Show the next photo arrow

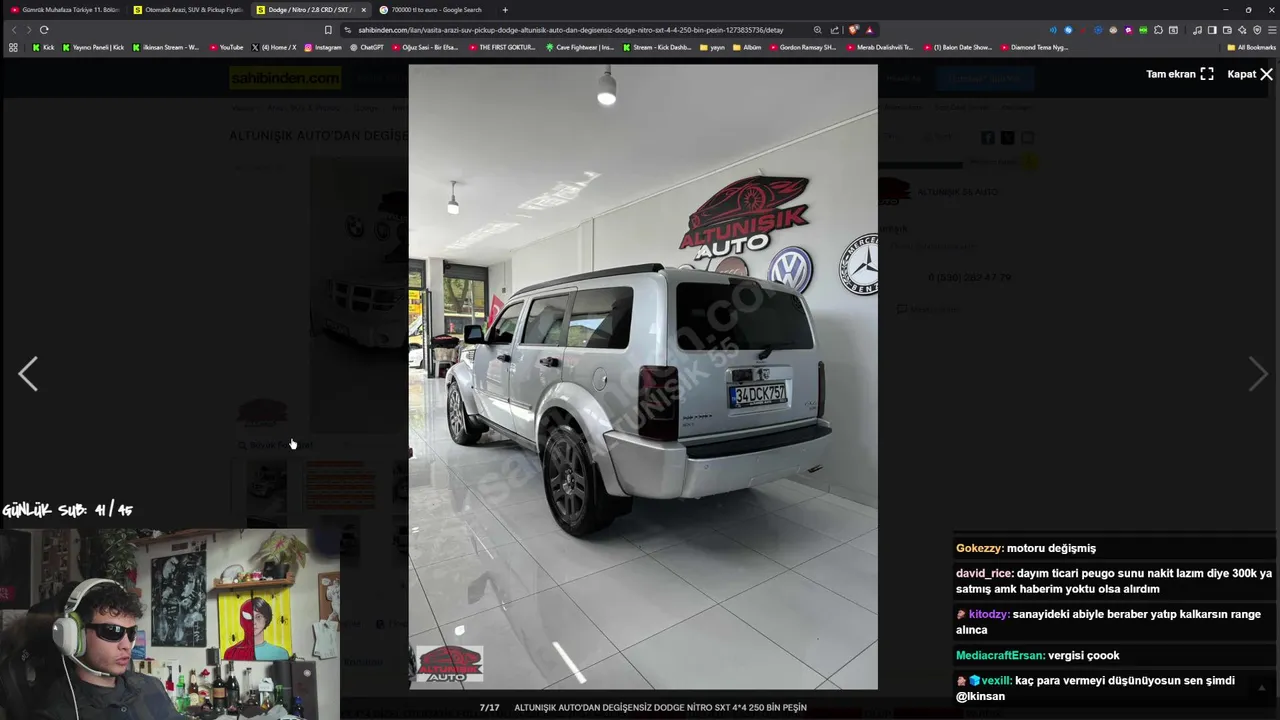click(x=1258, y=374)
